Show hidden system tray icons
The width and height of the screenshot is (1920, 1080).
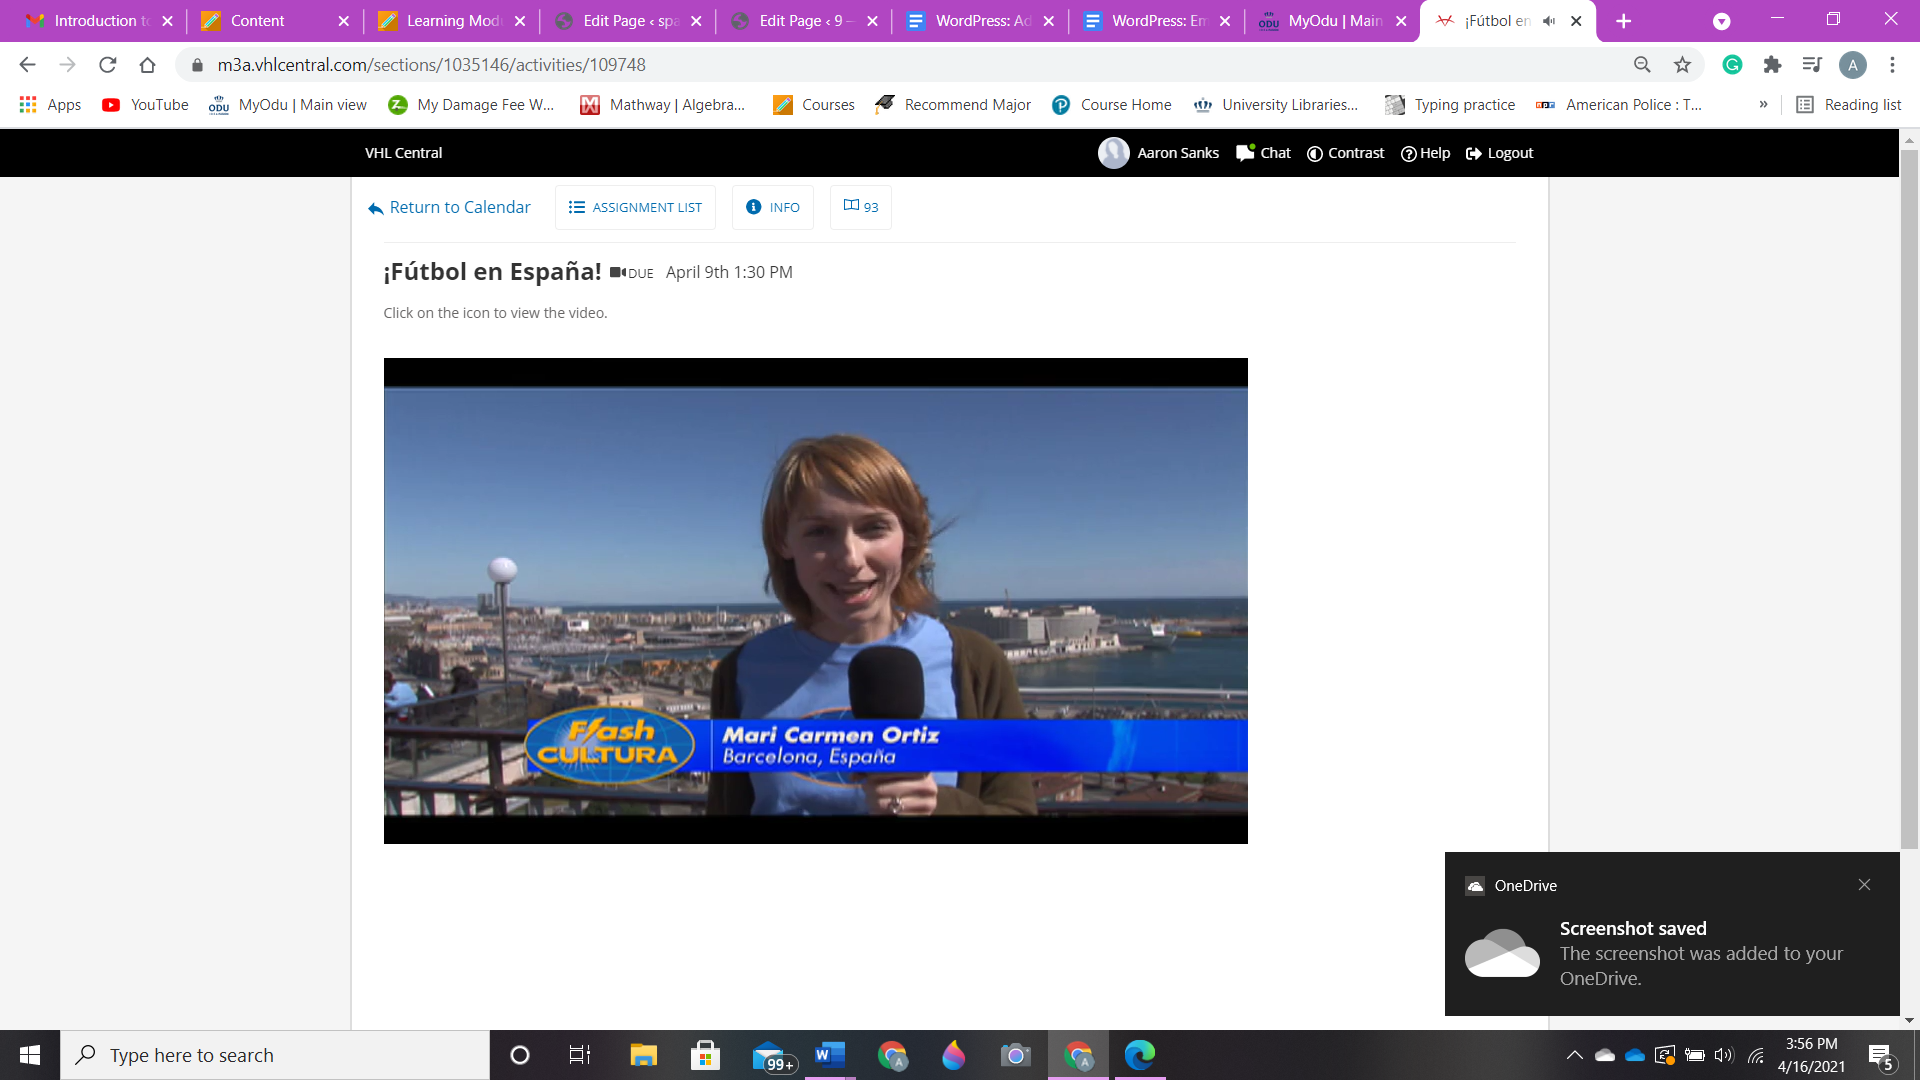tap(1574, 1055)
